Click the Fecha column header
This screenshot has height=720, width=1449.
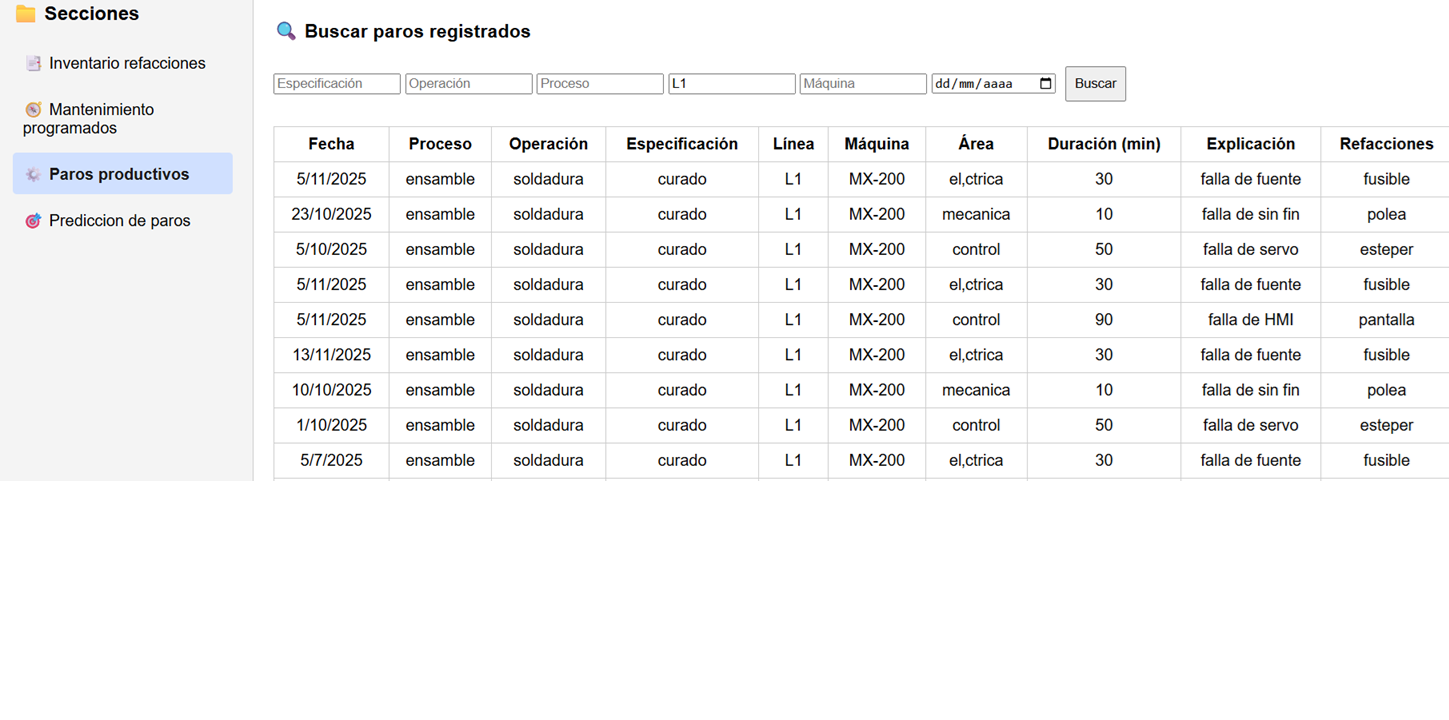pos(331,143)
